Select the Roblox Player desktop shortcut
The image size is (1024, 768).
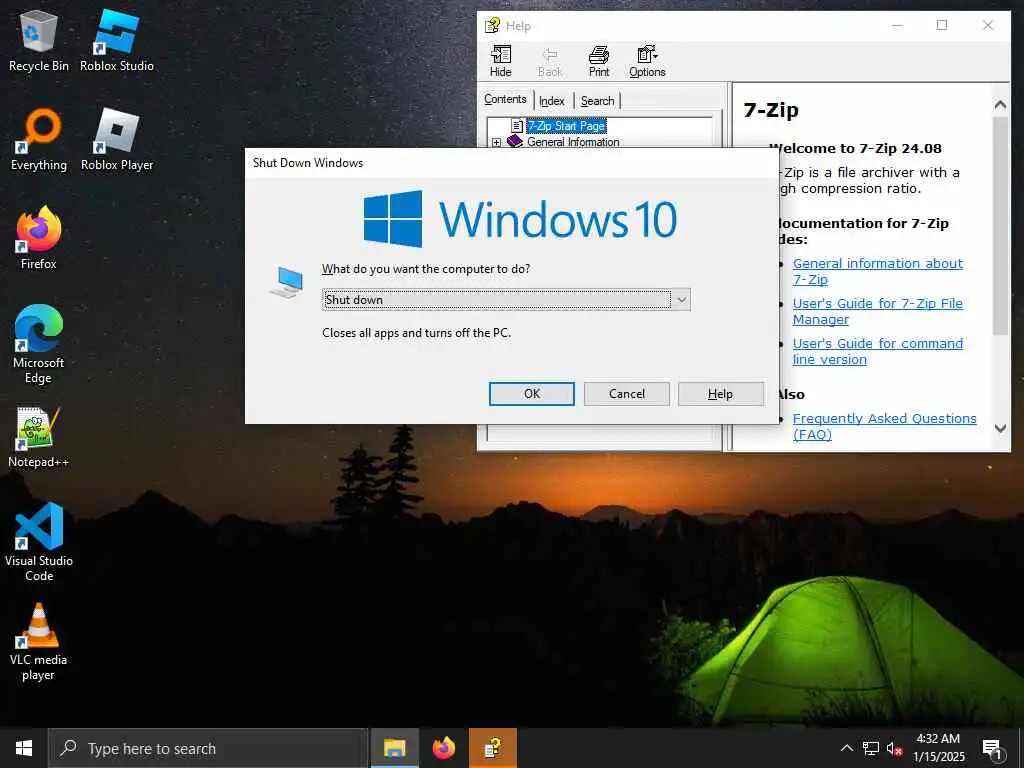[117, 140]
